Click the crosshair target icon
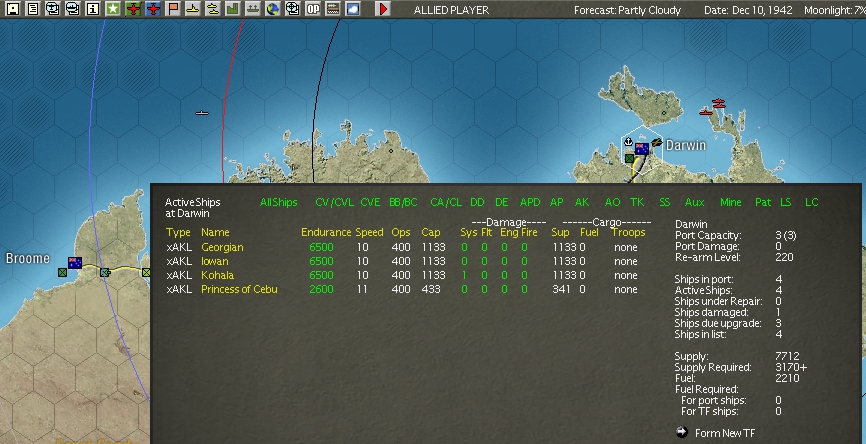Viewport: 866px width, 444px height. click(x=293, y=8)
